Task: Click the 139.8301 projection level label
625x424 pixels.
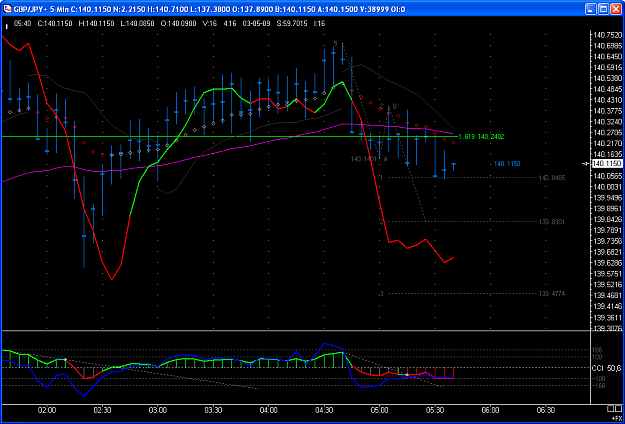Action: point(552,222)
